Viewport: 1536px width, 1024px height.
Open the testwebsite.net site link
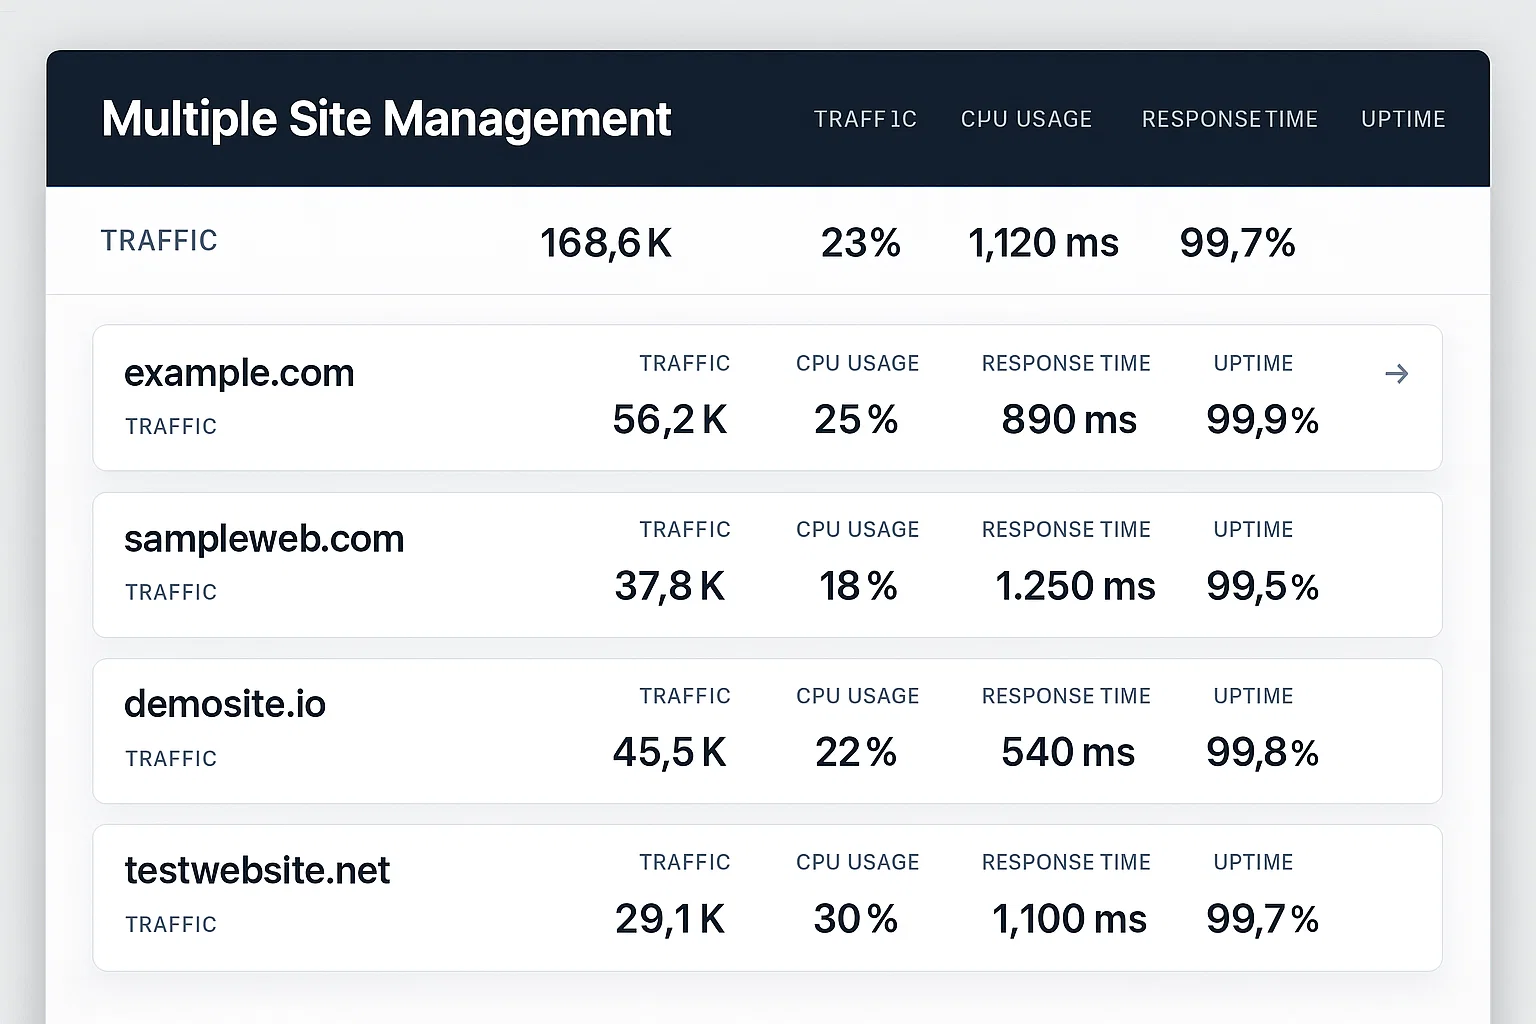pyautogui.click(x=257, y=871)
